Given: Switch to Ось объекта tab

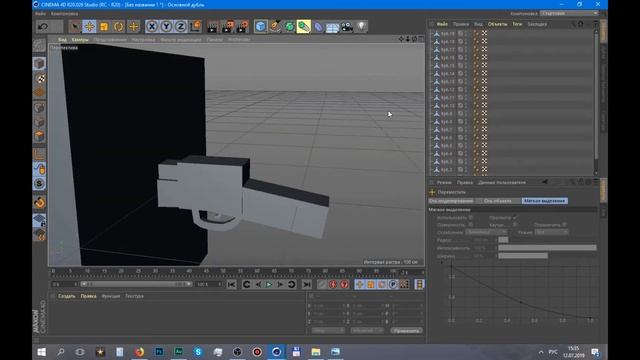Looking at the screenshot, I should (x=498, y=201).
